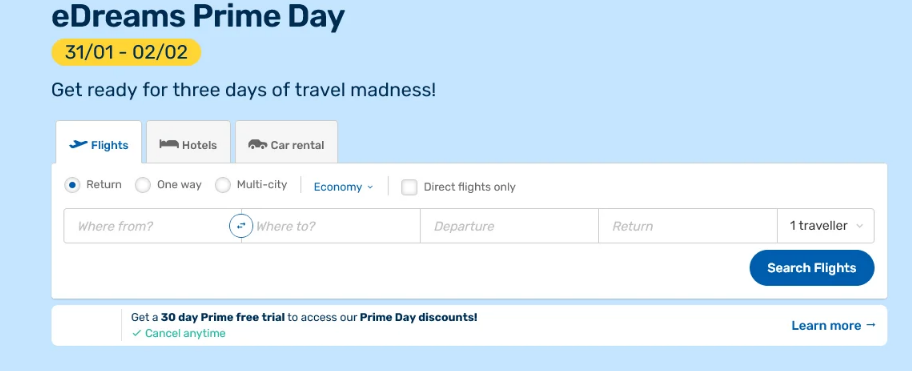Click the airplane icon on Flights tab
Viewport: 912px width, 371px height.
coord(78,144)
